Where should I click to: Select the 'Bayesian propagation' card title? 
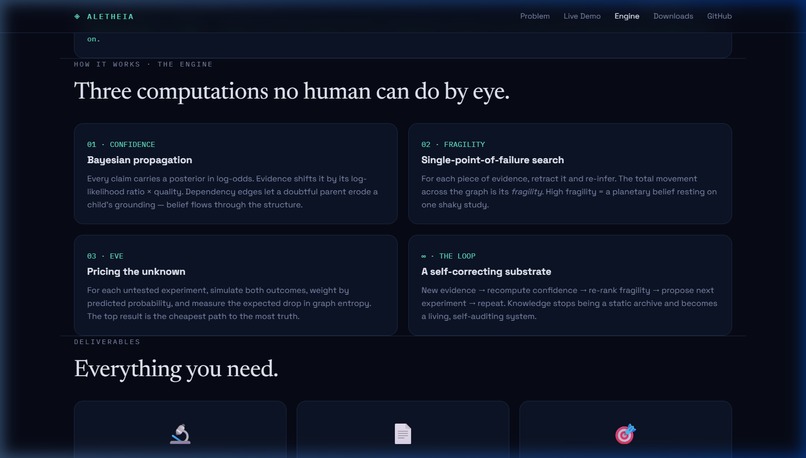139,160
